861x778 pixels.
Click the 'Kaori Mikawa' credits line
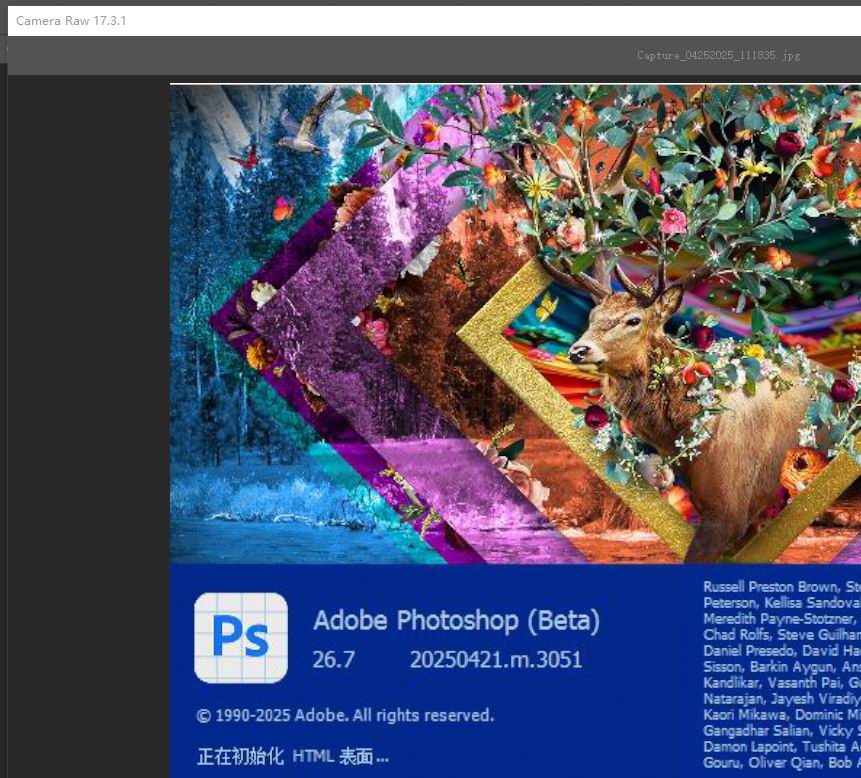[x=782, y=715]
